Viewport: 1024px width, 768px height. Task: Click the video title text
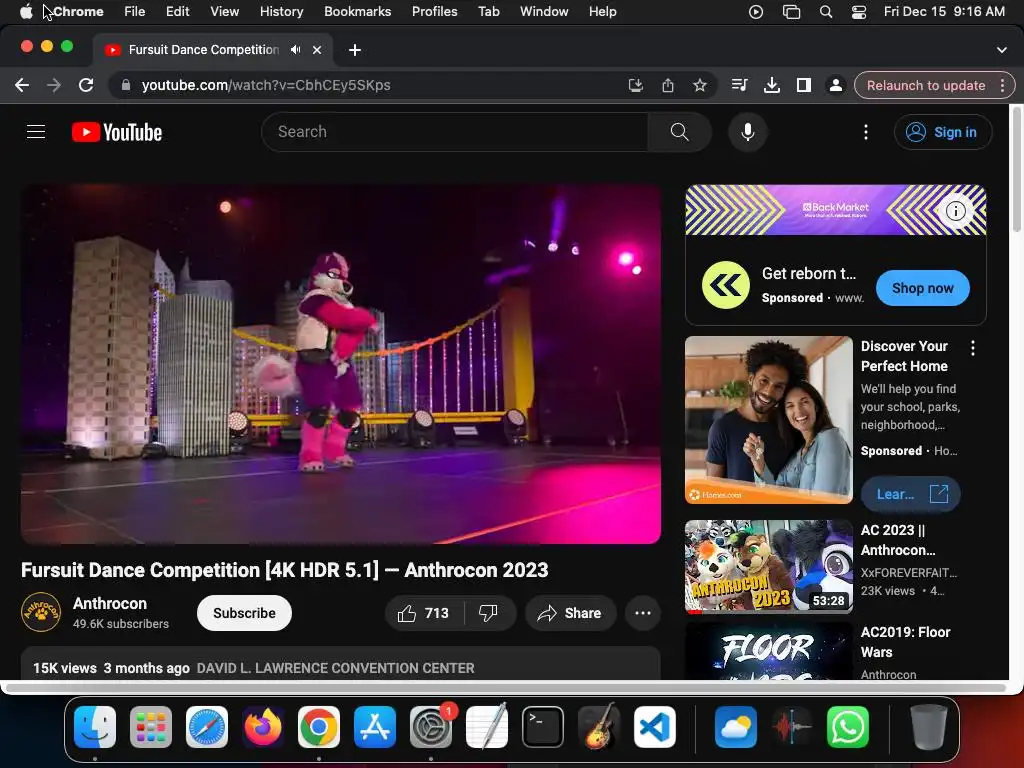[285, 570]
